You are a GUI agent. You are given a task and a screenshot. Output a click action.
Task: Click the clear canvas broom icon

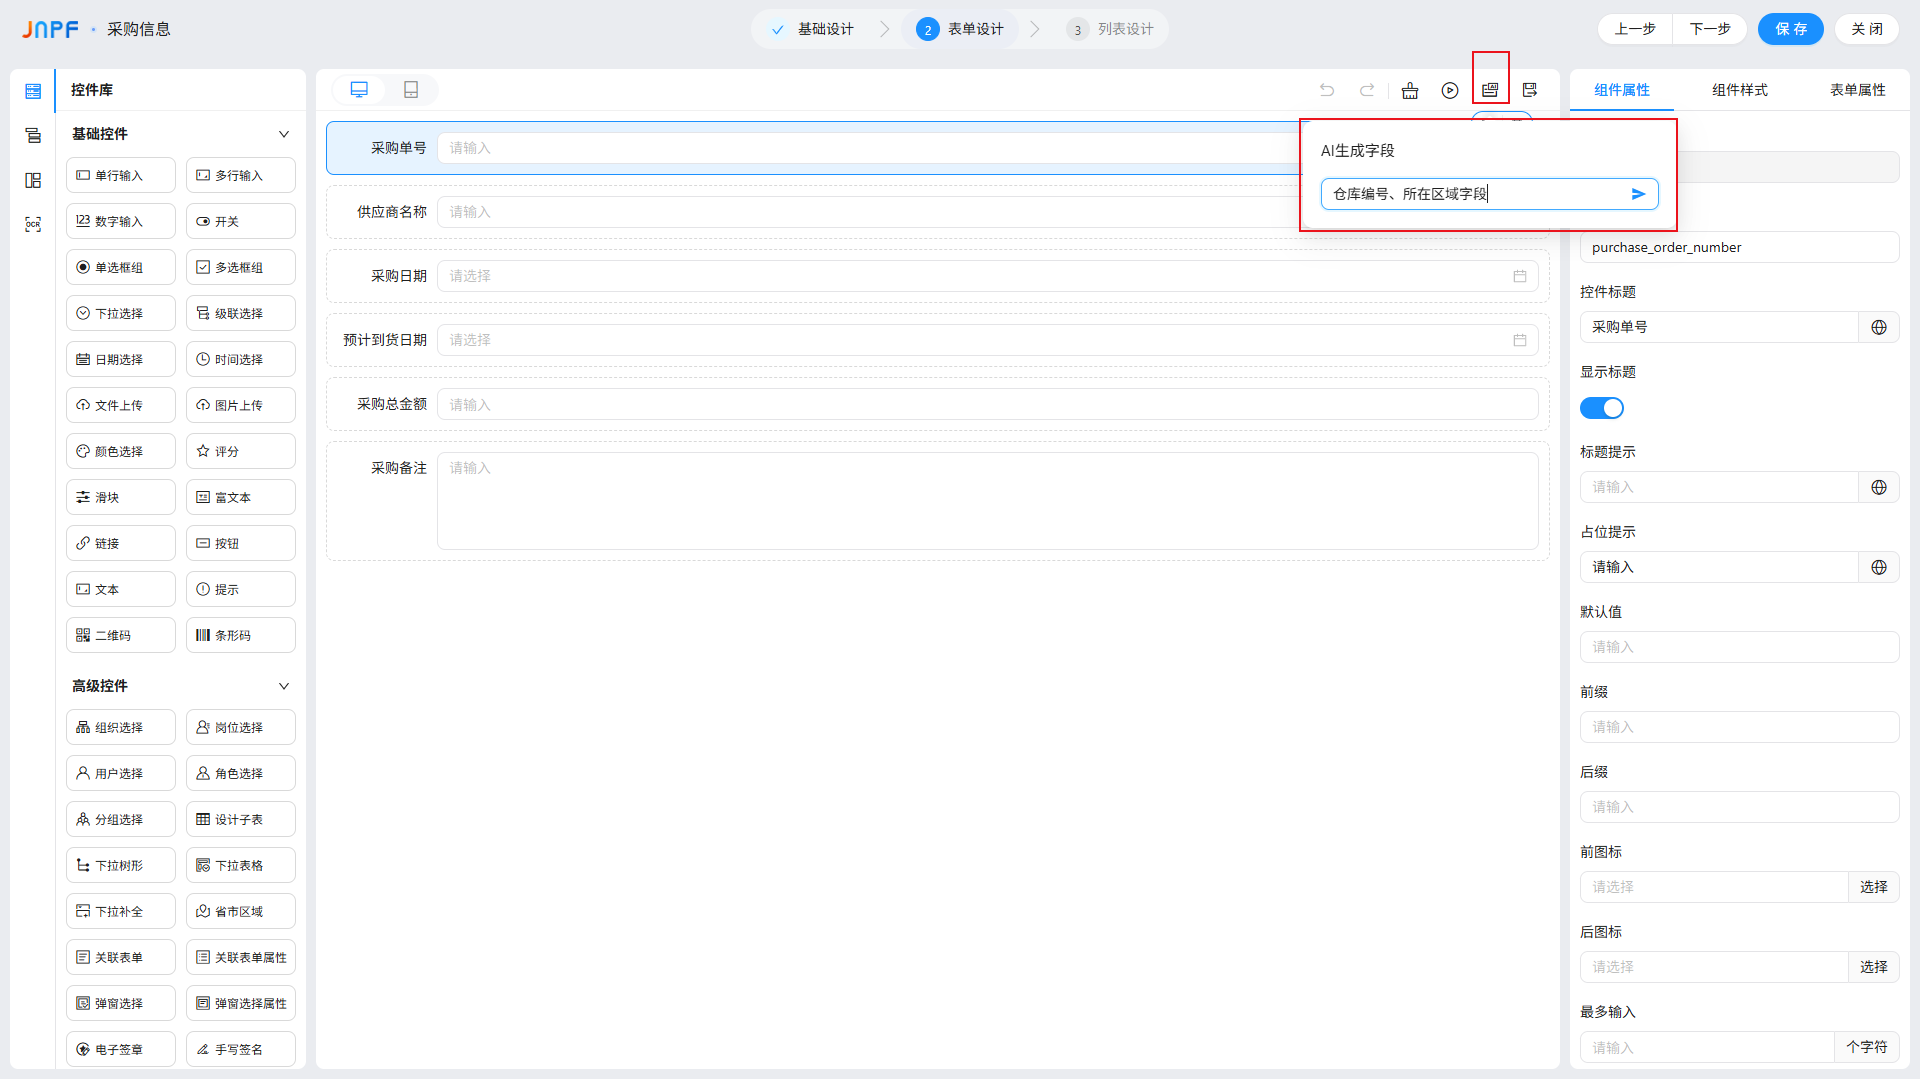pos(1410,90)
